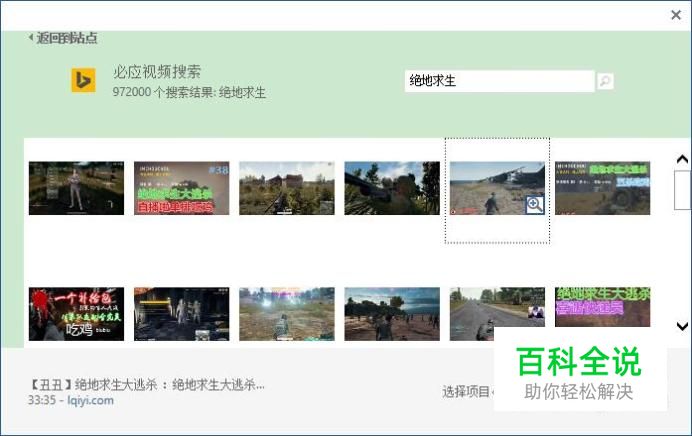Click the 972000 个搜索结果 text

(x=189, y=92)
